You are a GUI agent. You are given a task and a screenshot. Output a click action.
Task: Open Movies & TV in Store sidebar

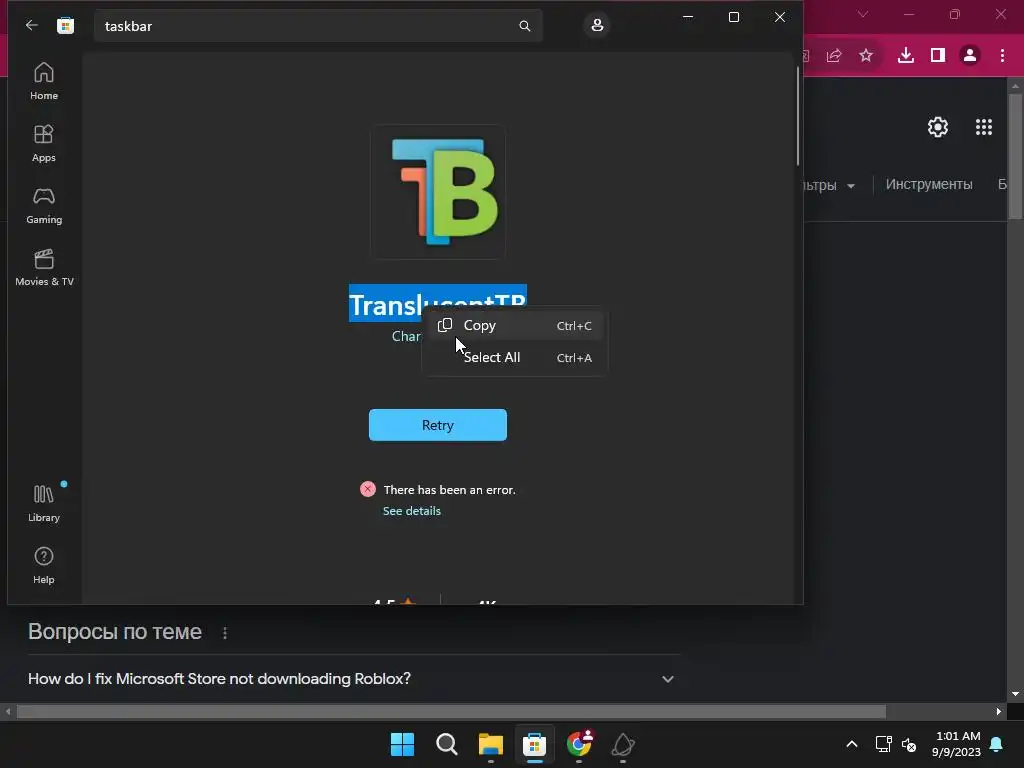coord(44,267)
